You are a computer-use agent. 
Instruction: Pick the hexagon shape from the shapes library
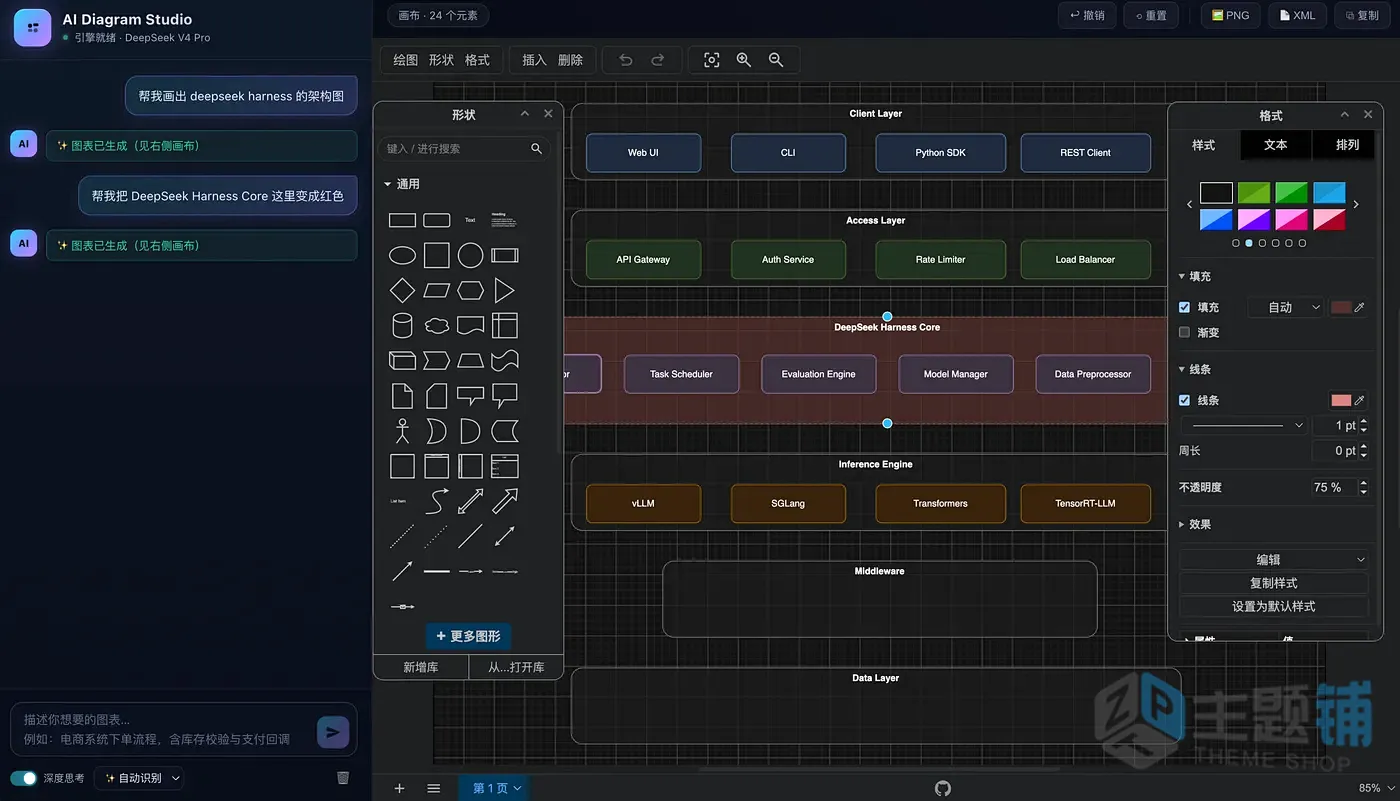[470, 291]
